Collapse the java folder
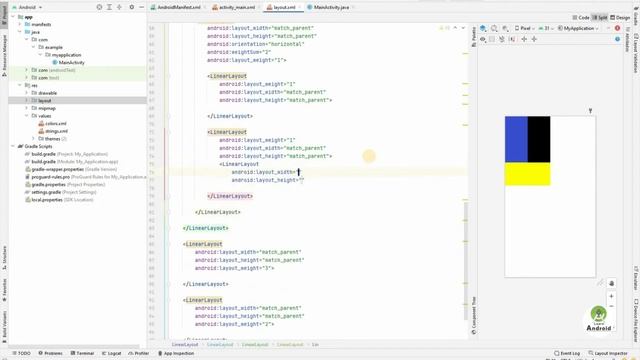Screen dimensions: 640x360 (x=20, y=32)
